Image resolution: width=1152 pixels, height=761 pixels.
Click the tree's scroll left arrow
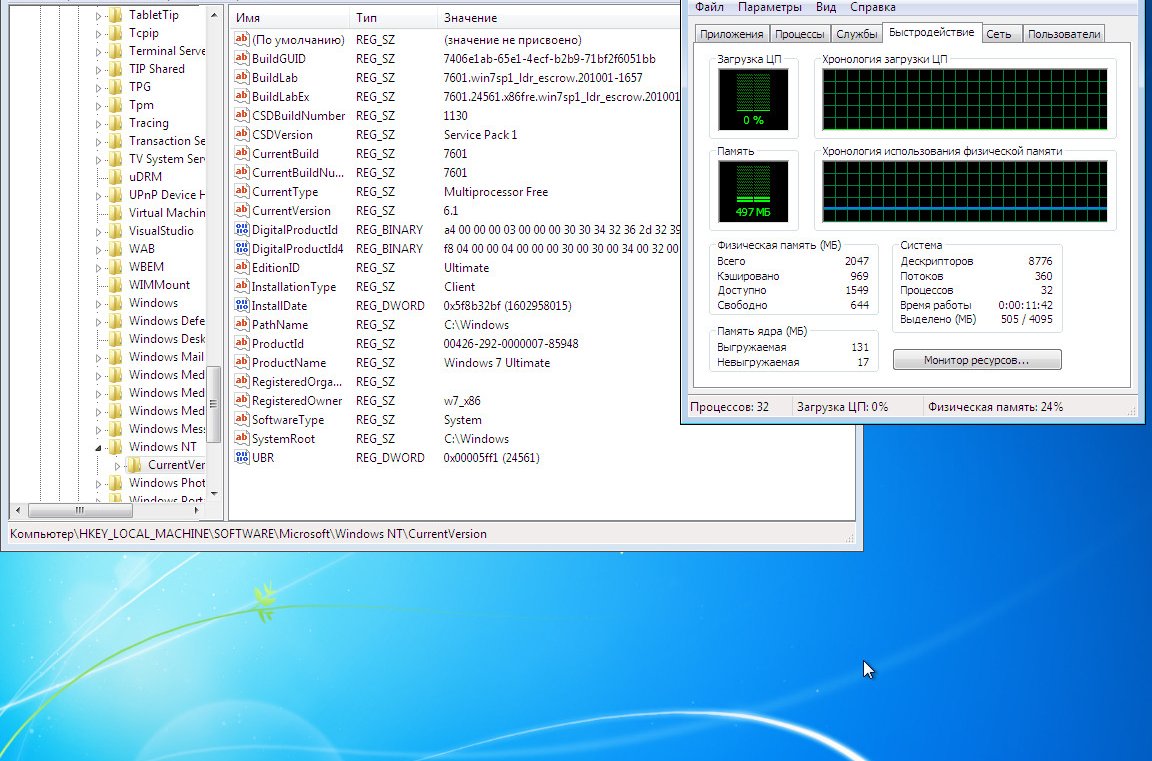(x=18, y=510)
